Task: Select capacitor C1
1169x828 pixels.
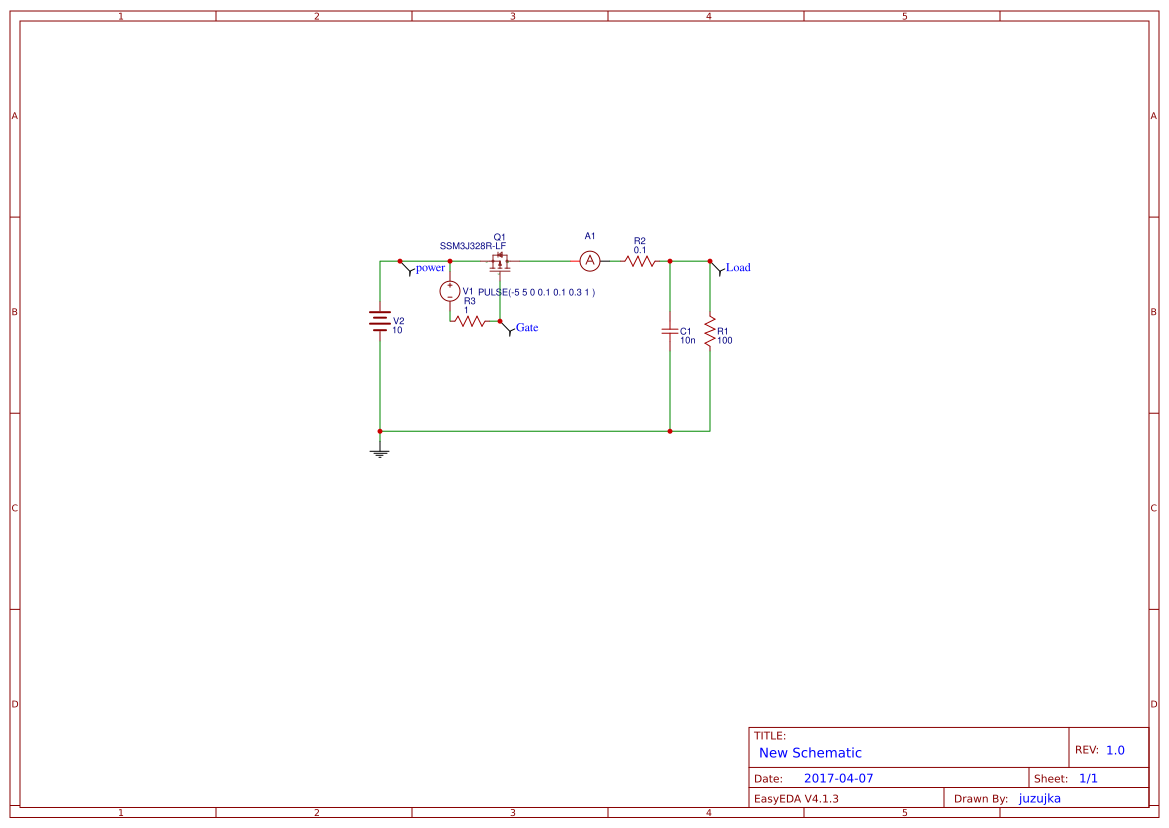Action: tap(670, 332)
